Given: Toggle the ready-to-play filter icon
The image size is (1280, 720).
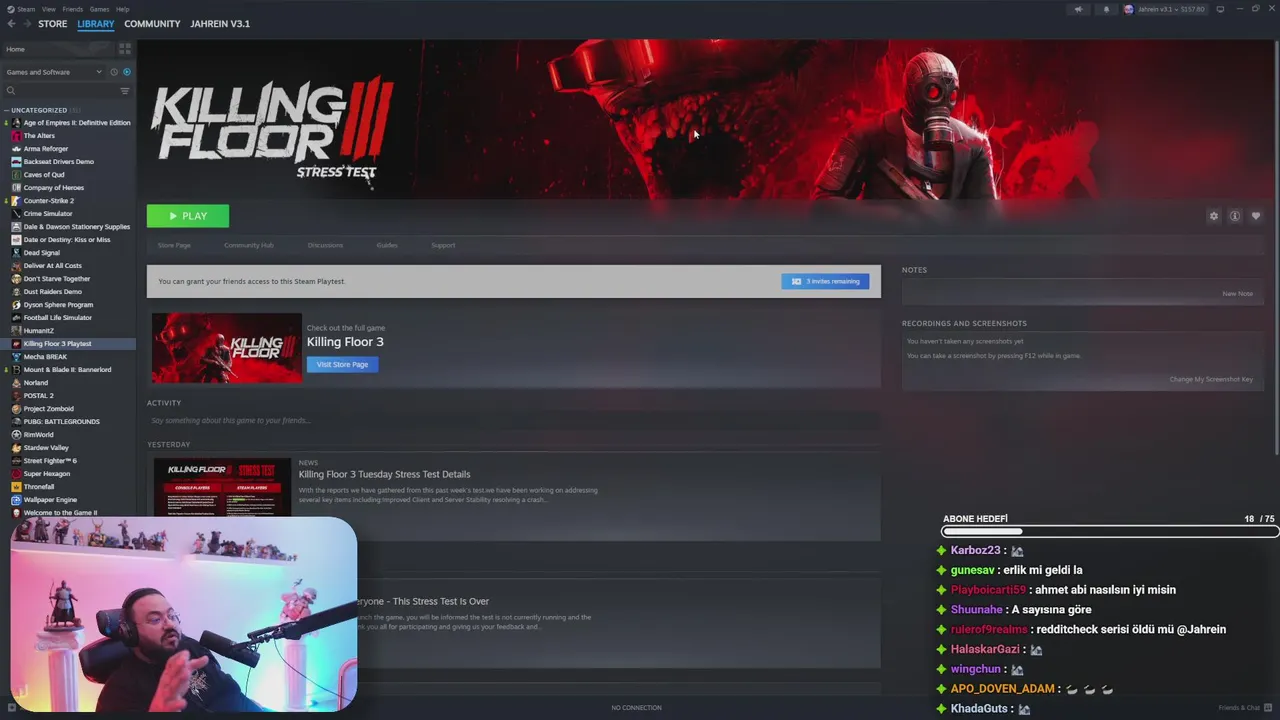Looking at the screenshot, I should tap(126, 72).
